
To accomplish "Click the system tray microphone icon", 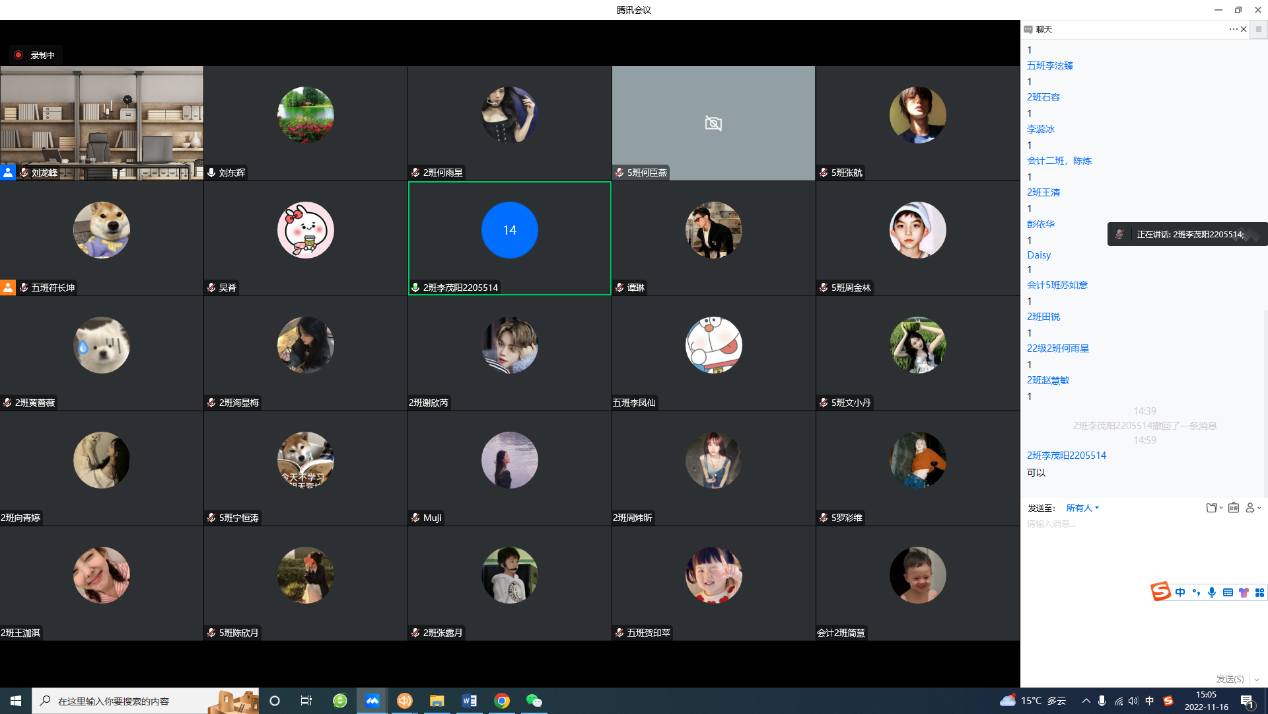I will point(1102,701).
